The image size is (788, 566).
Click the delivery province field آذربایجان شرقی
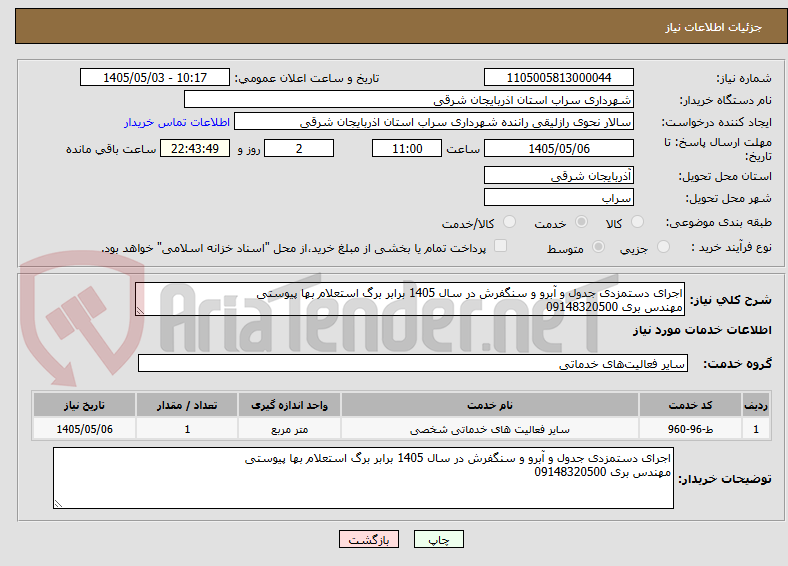pos(559,175)
